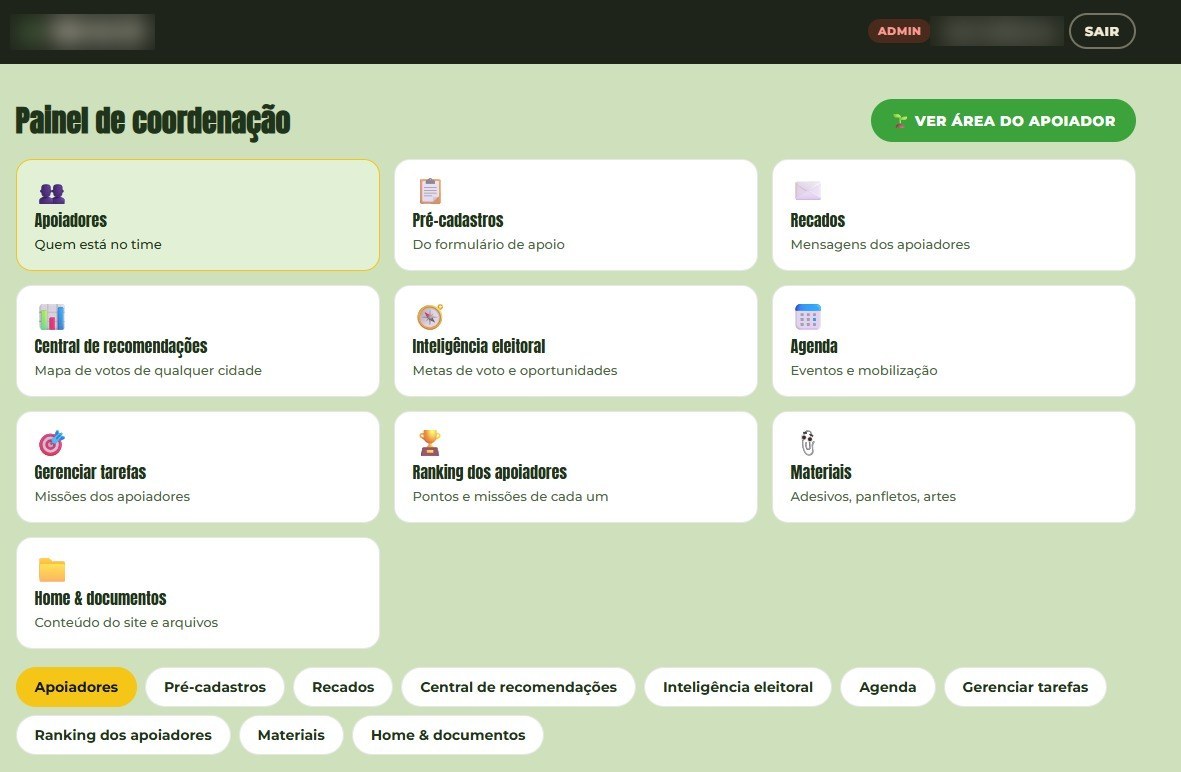
Task: Click the blurred username next to ADMIN
Action: (x=997, y=31)
